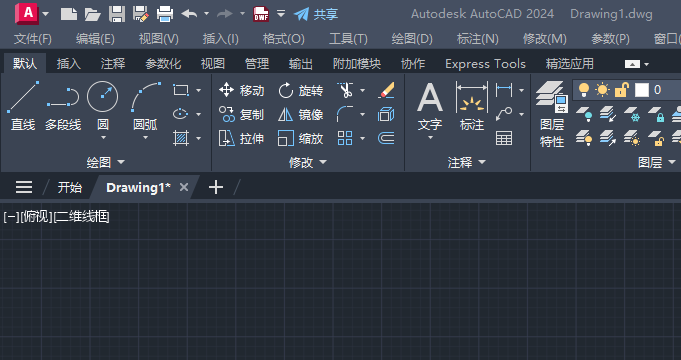Click the 标注 (Dimension) tool
The width and height of the screenshot is (681, 360).
(x=472, y=107)
